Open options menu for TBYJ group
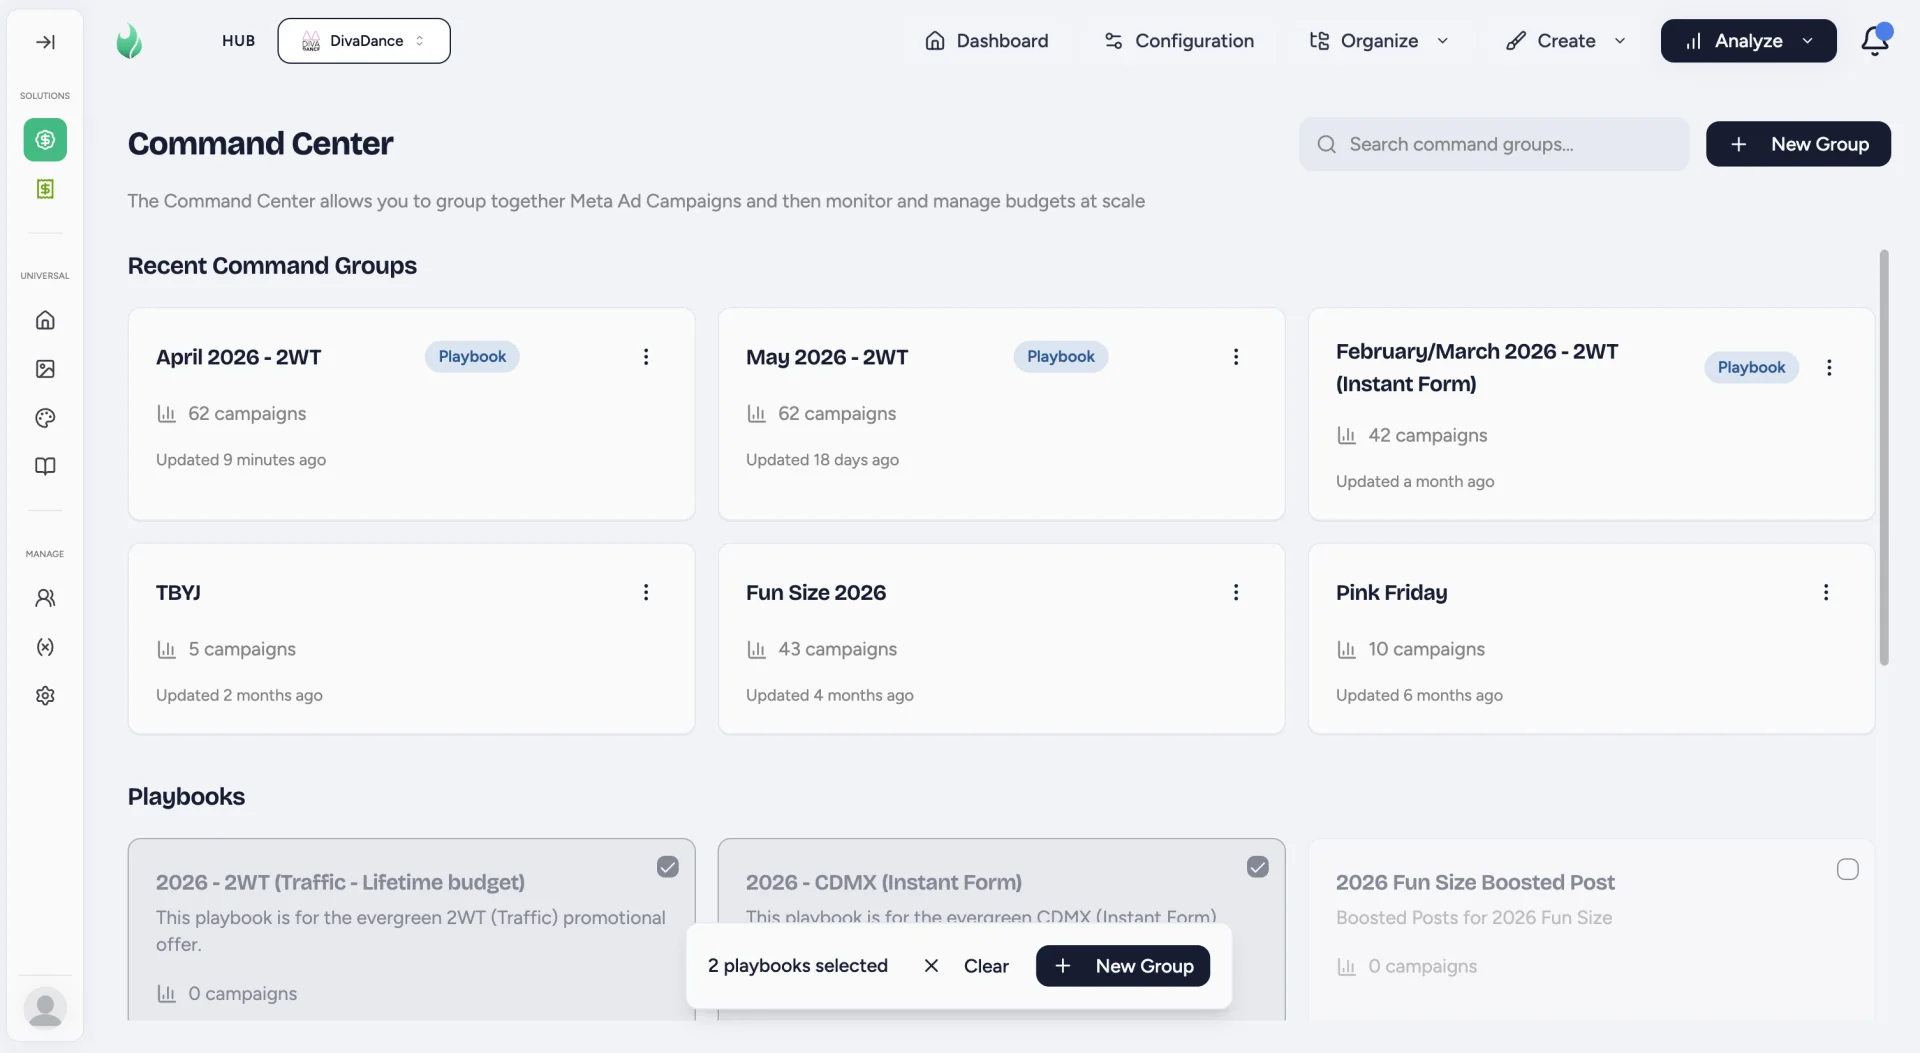This screenshot has height=1053, width=1920. coord(646,592)
